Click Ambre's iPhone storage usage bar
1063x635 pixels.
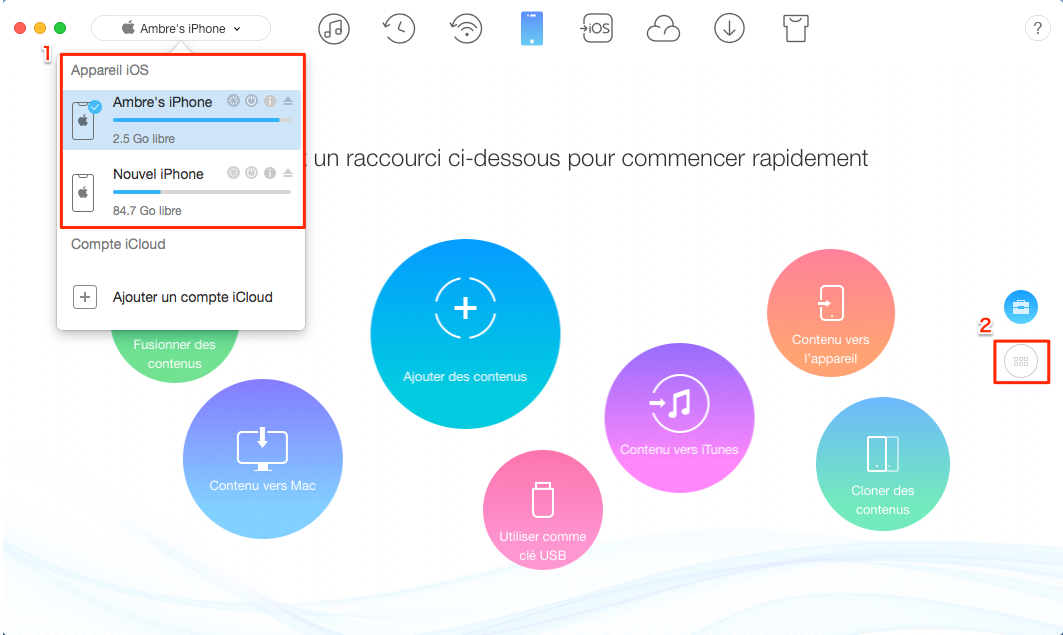click(202, 120)
